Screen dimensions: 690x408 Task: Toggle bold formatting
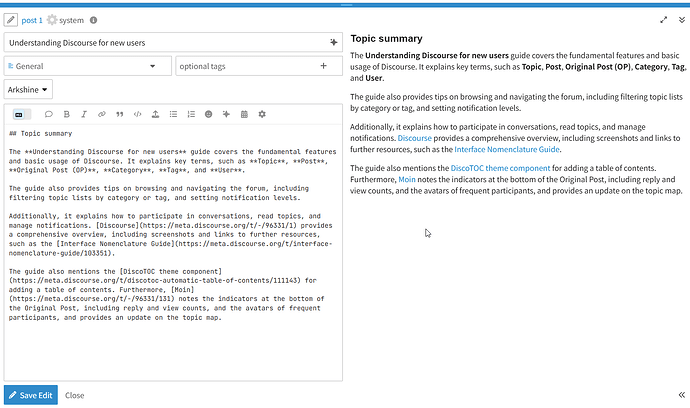[x=66, y=114]
